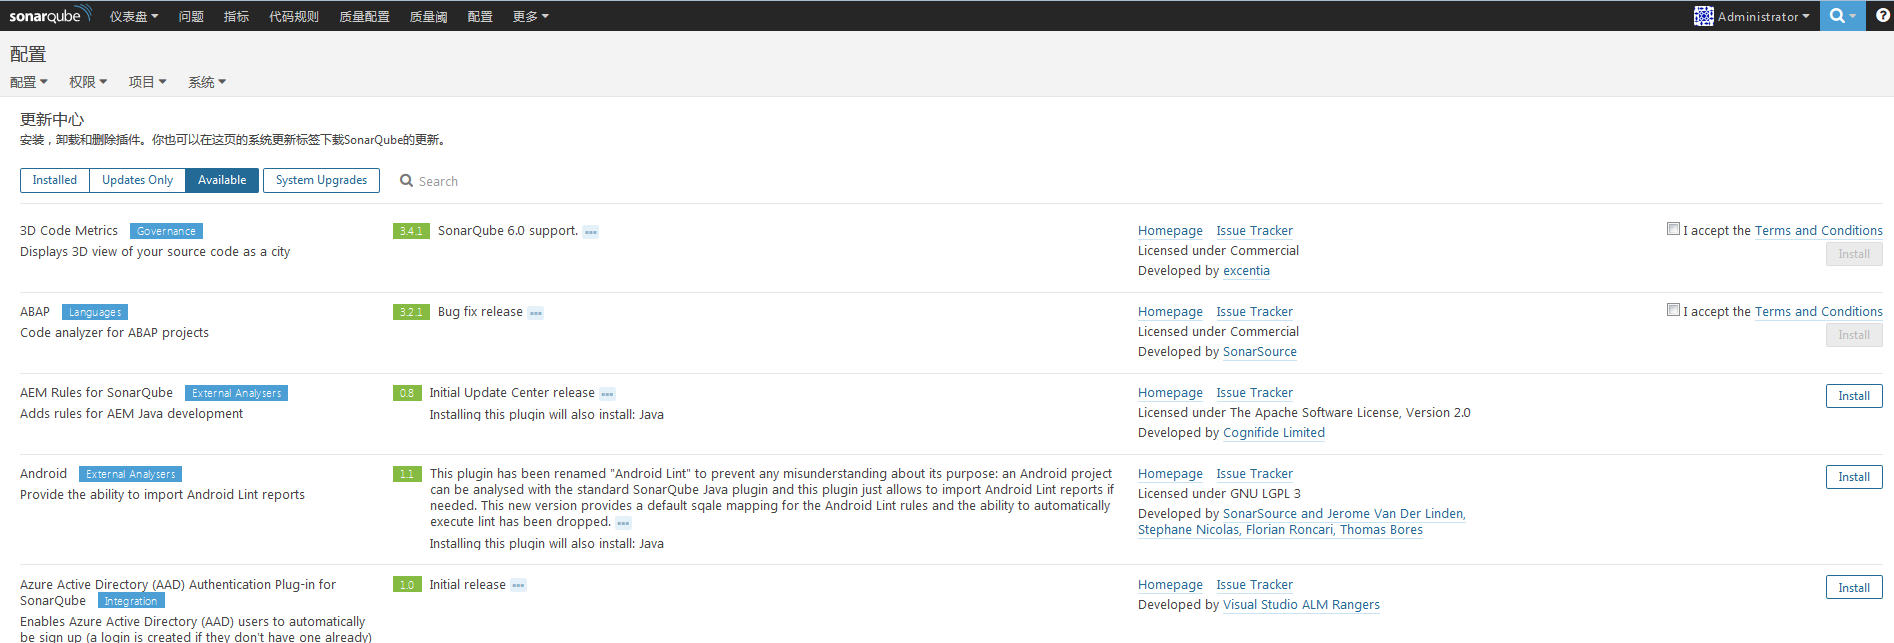Image resolution: width=1894 pixels, height=643 pixels.
Task: Expand Azure AD Initial release ellipsis
Action: tap(518, 586)
